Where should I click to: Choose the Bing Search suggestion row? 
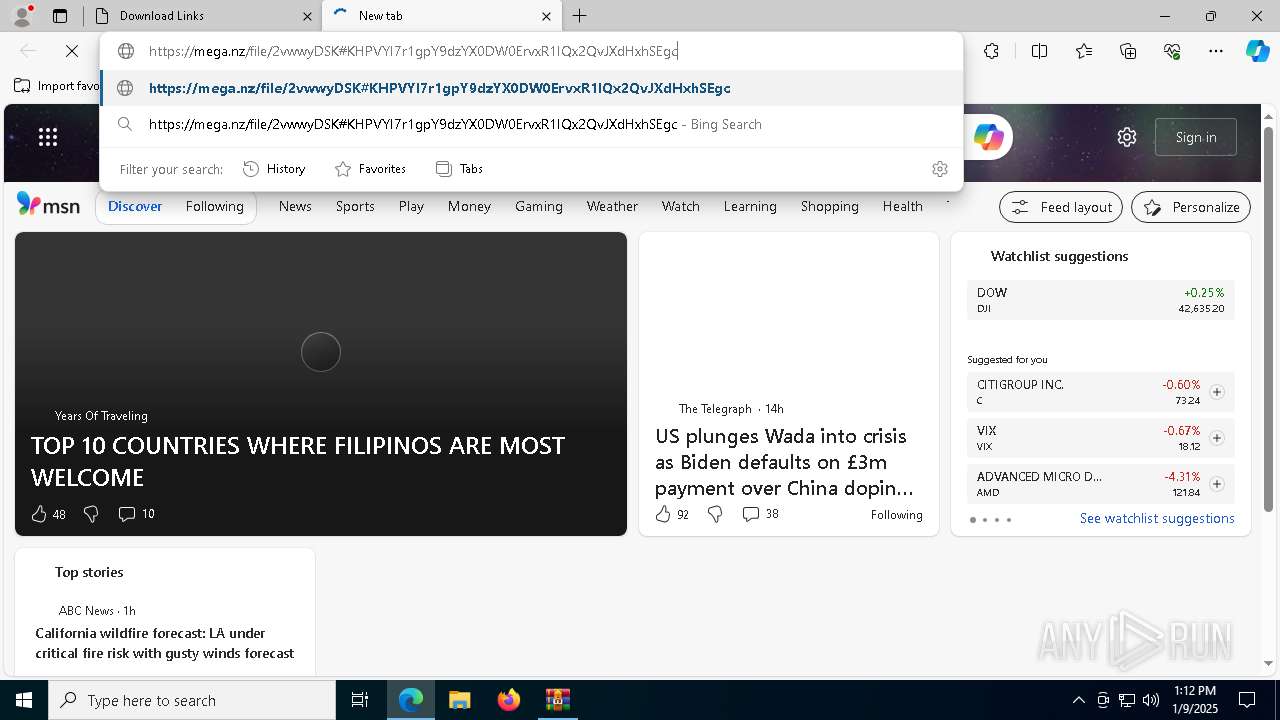tap(531, 124)
